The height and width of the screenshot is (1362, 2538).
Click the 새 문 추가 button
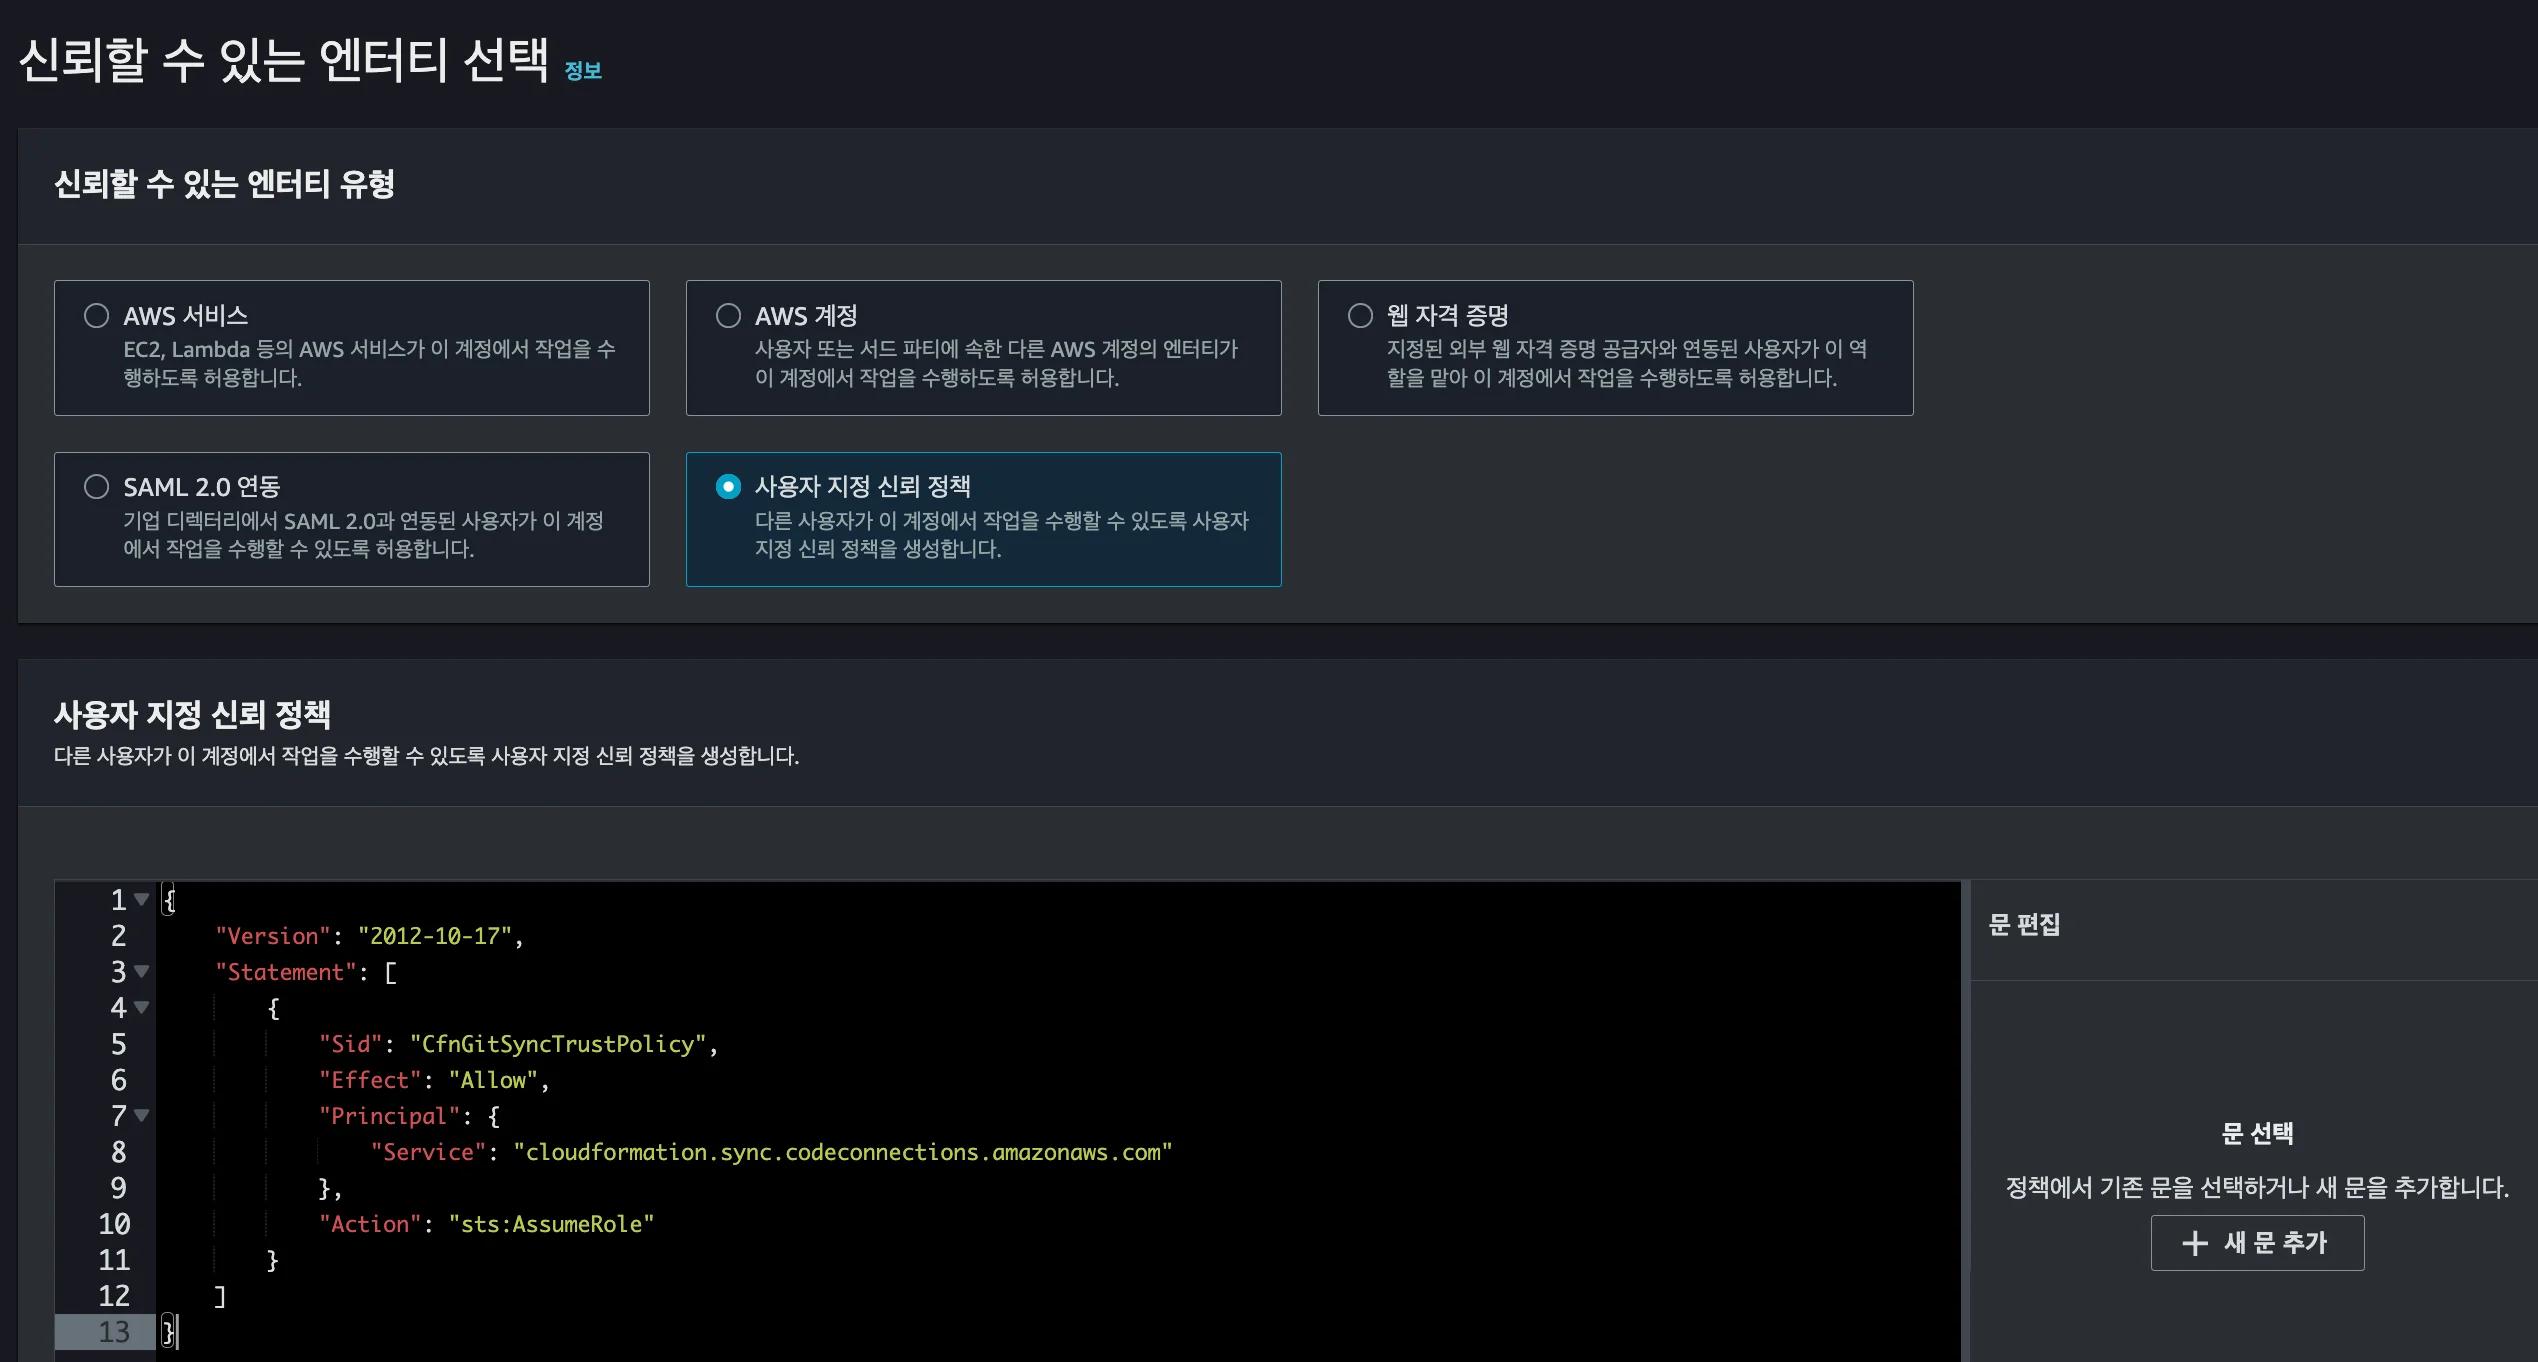point(2257,1243)
